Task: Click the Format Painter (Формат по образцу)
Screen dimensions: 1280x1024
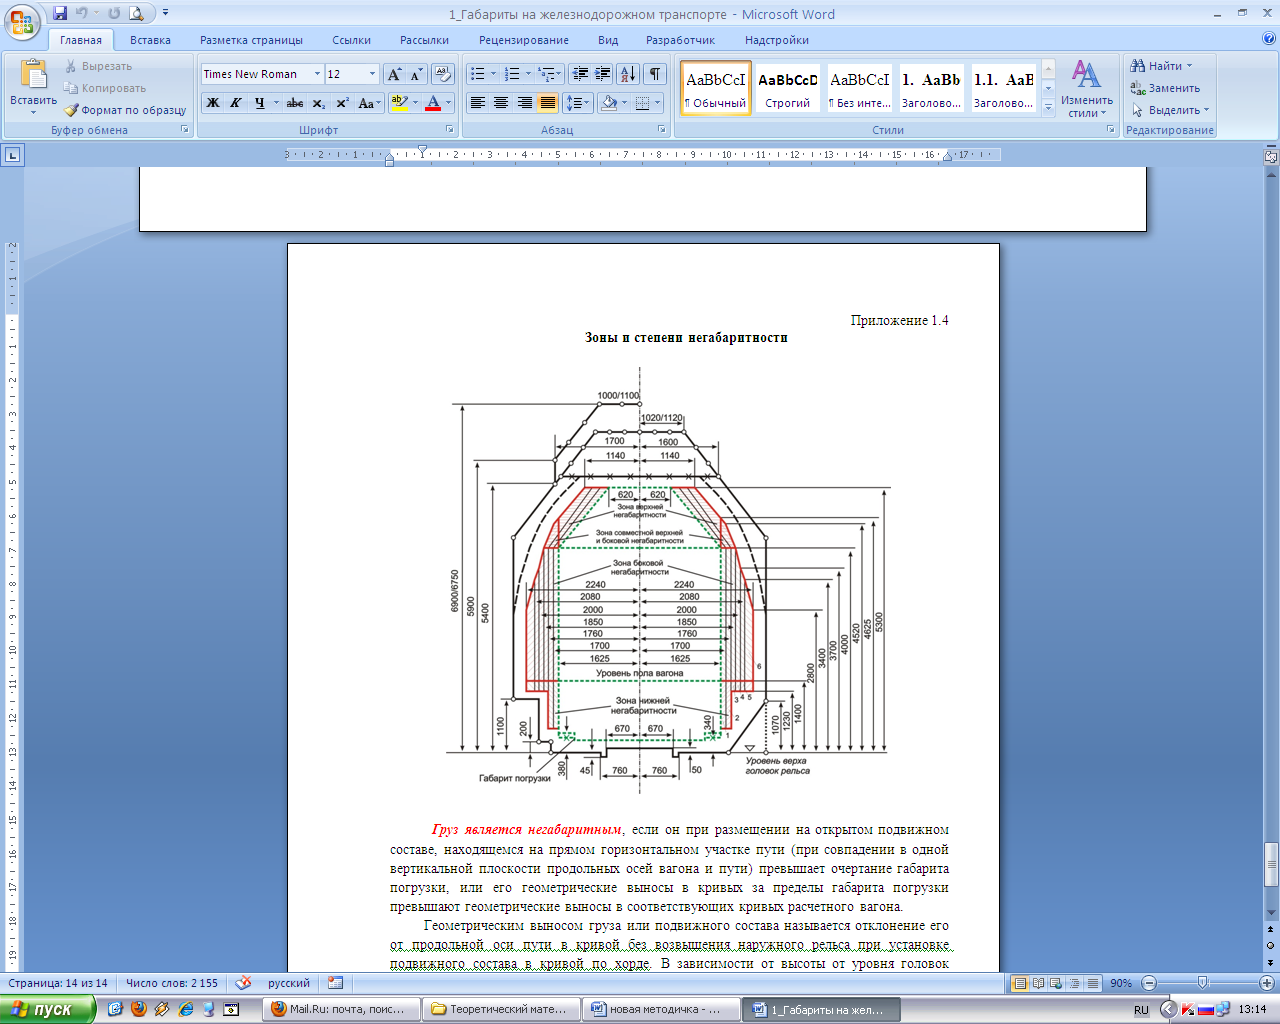Action: (126, 110)
